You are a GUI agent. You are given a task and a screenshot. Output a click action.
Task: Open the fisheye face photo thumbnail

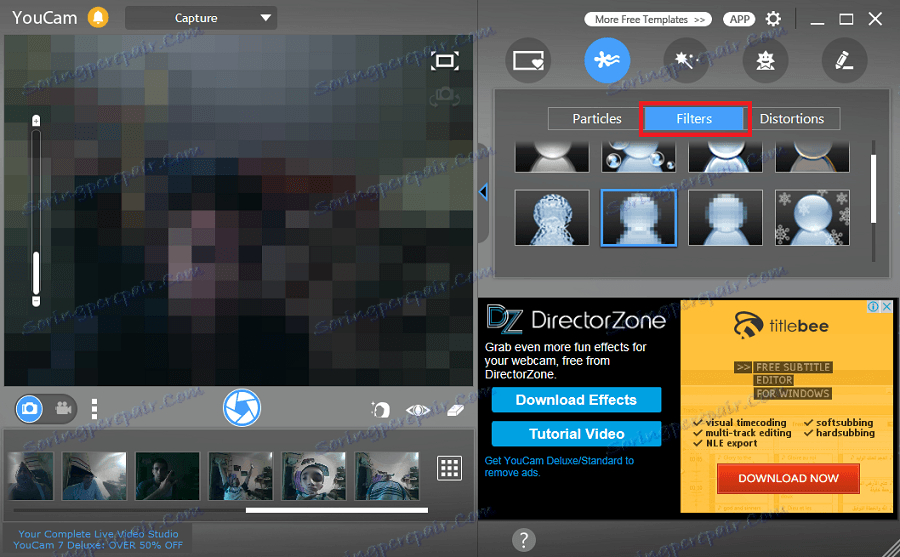[x=313, y=475]
